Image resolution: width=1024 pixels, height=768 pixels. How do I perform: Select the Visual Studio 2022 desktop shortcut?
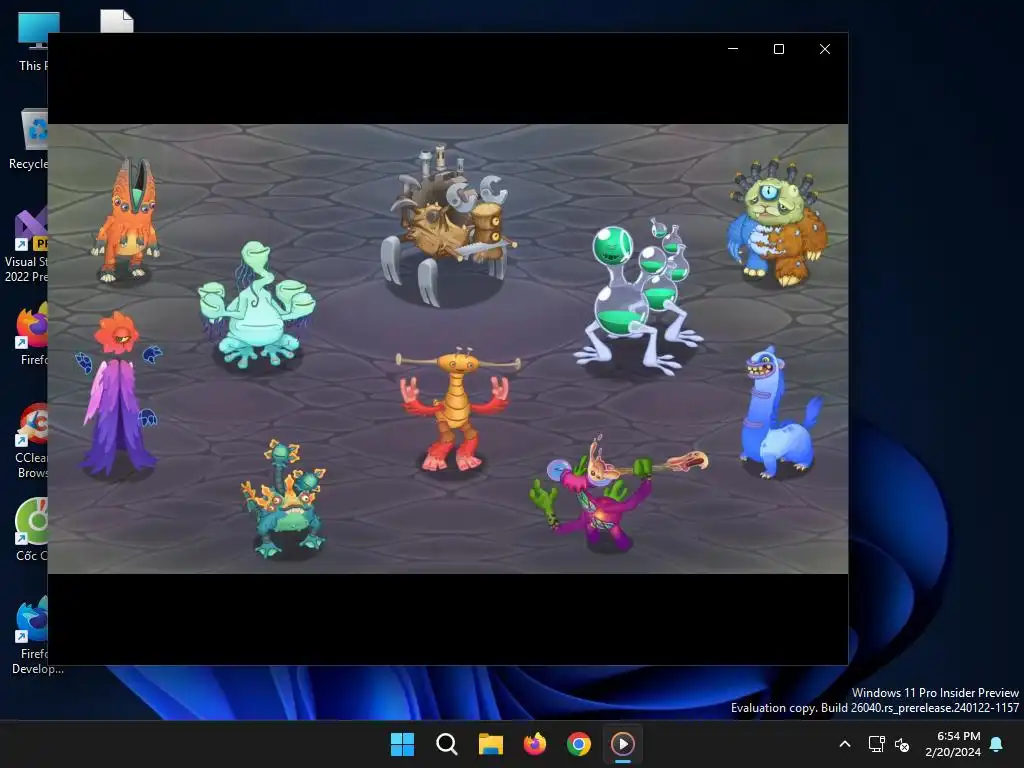click(26, 246)
